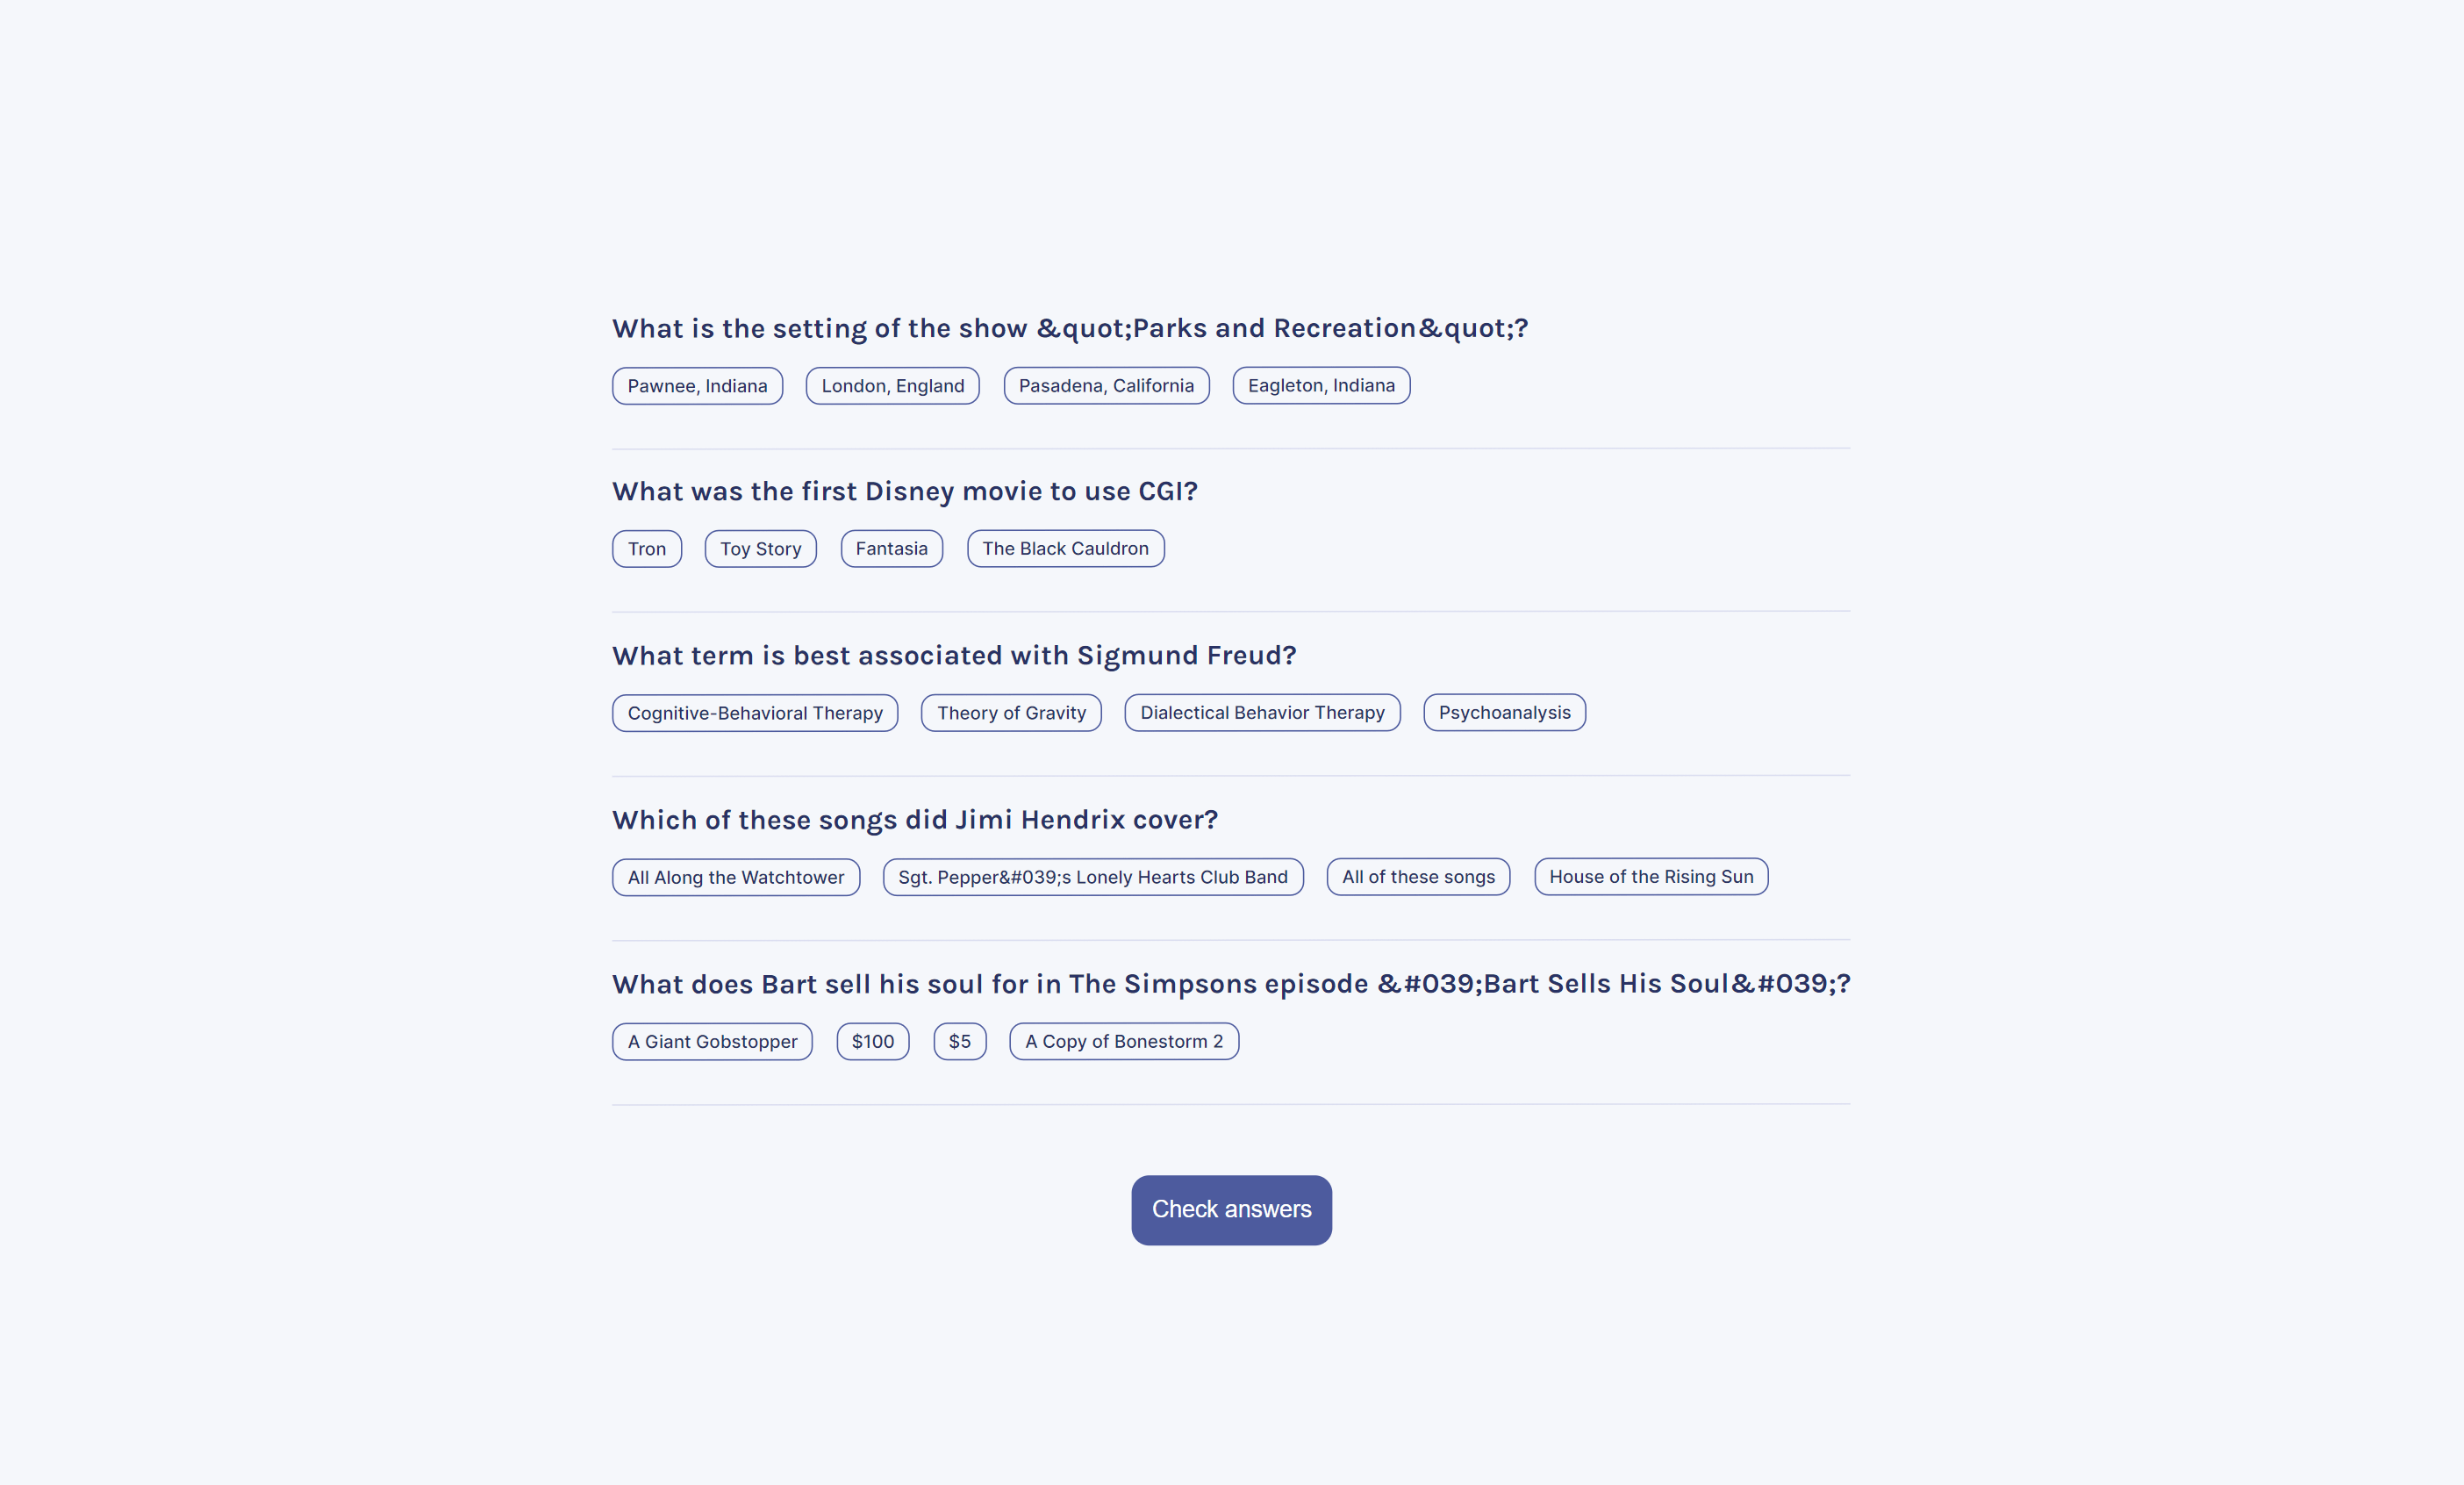The width and height of the screenshot is (2464, 1485).
Task: Select Eagleton, Indiana option
Action: point(1320,386)
